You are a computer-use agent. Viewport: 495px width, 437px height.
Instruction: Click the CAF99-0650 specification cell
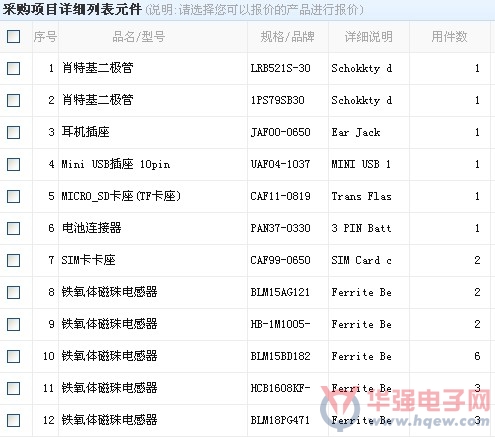point(280,260)
